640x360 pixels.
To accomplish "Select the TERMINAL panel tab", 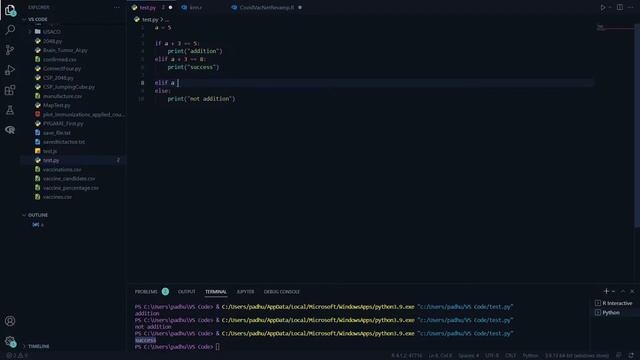I will coord(216,291).
